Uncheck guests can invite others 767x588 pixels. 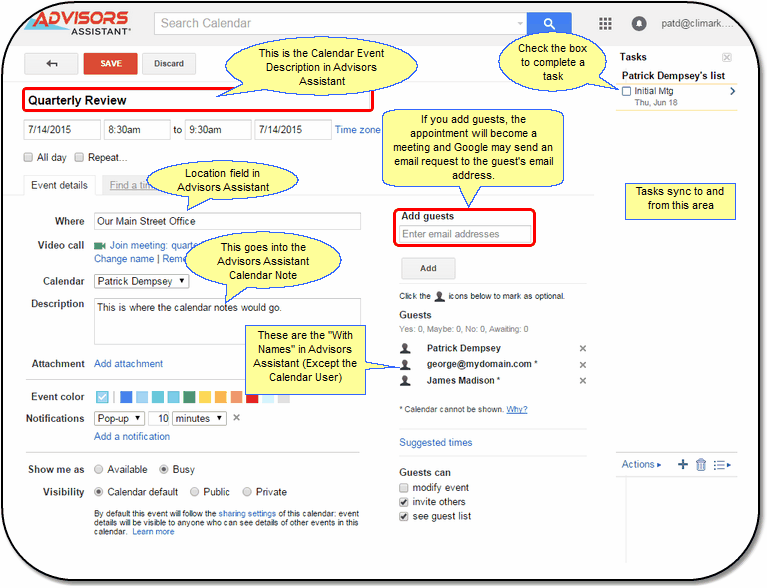[404, 502]
